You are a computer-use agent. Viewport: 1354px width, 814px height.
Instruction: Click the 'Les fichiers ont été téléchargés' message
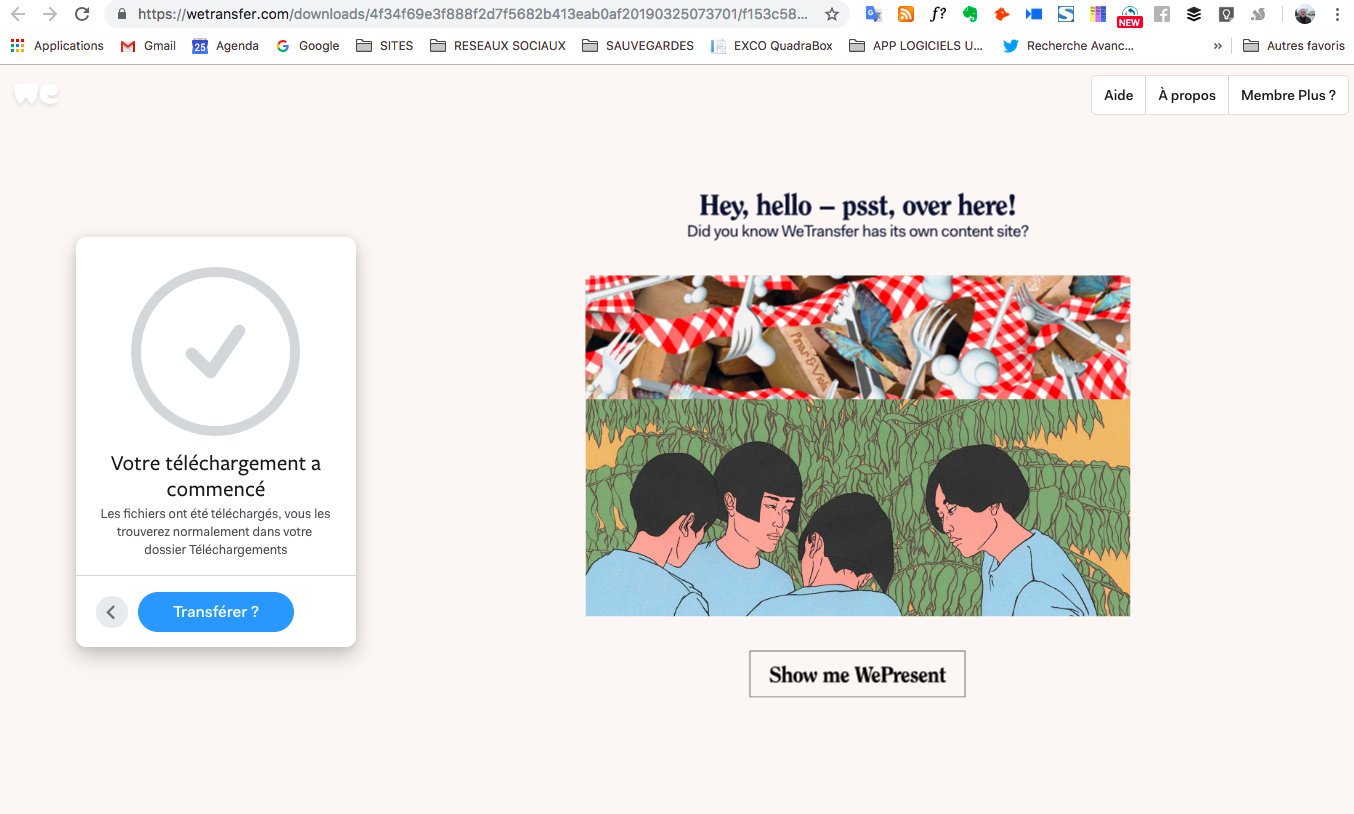coord(216,532)
